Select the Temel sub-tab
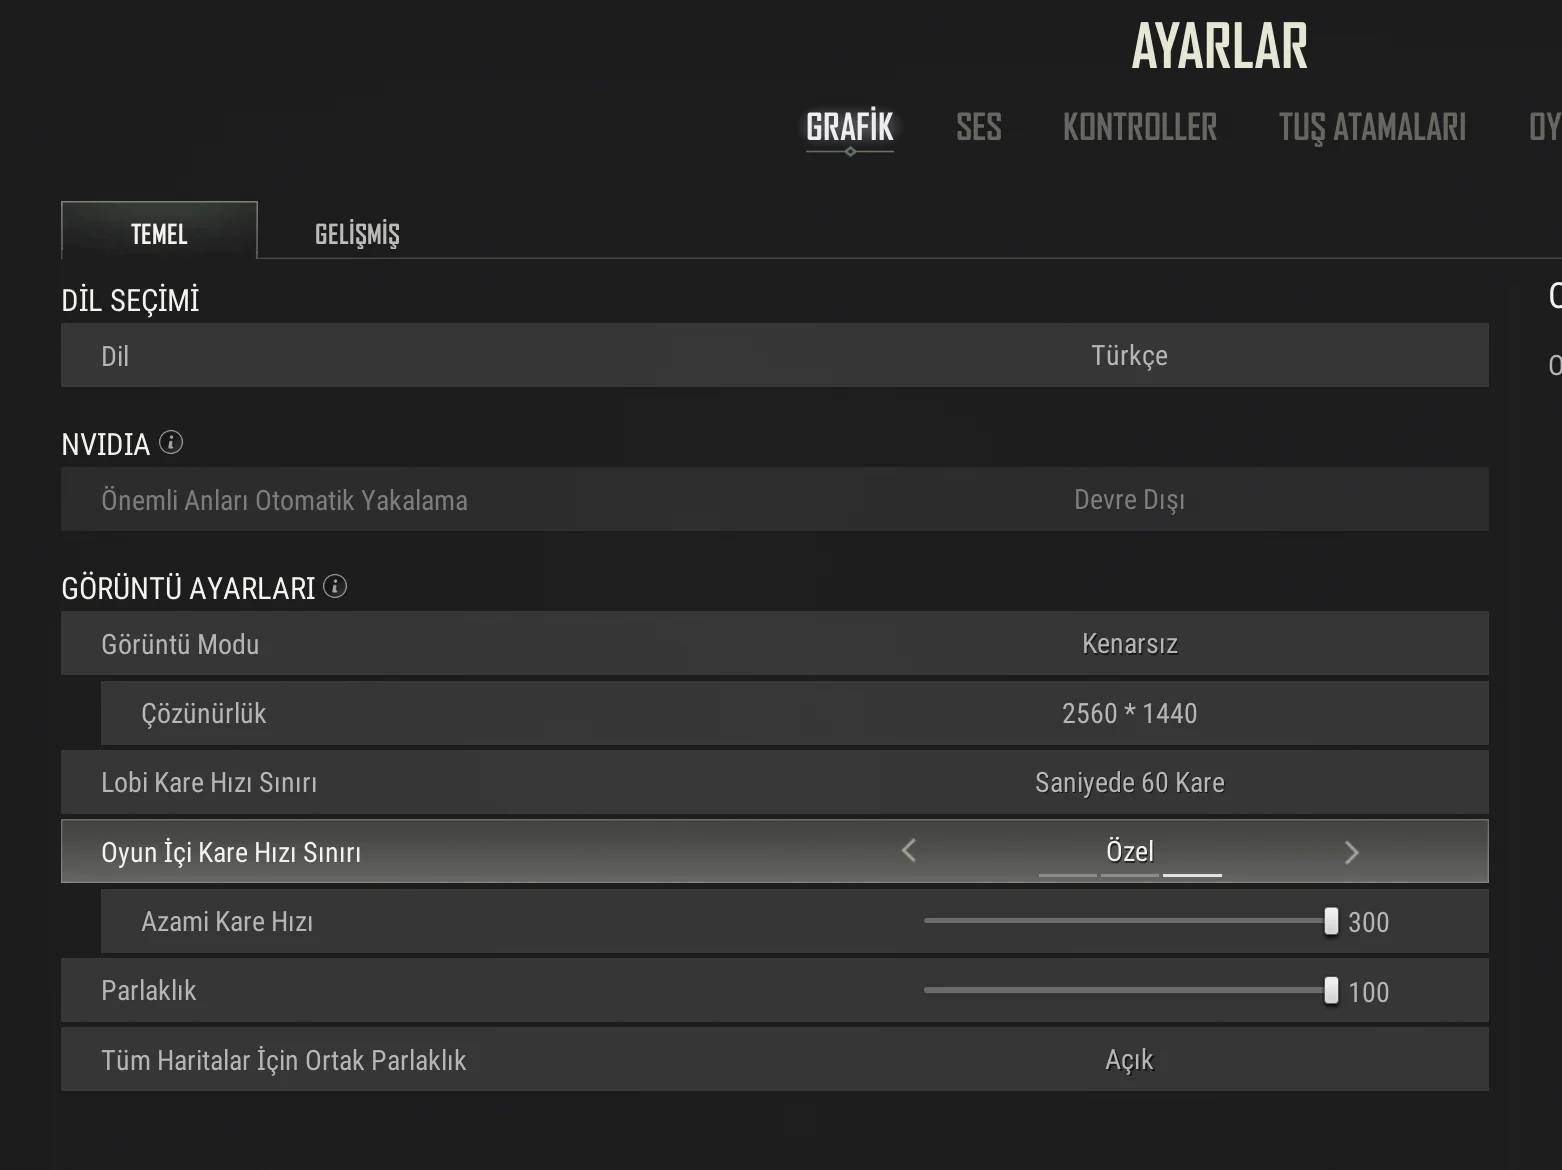The image size is (1562, 1170). 159,234
